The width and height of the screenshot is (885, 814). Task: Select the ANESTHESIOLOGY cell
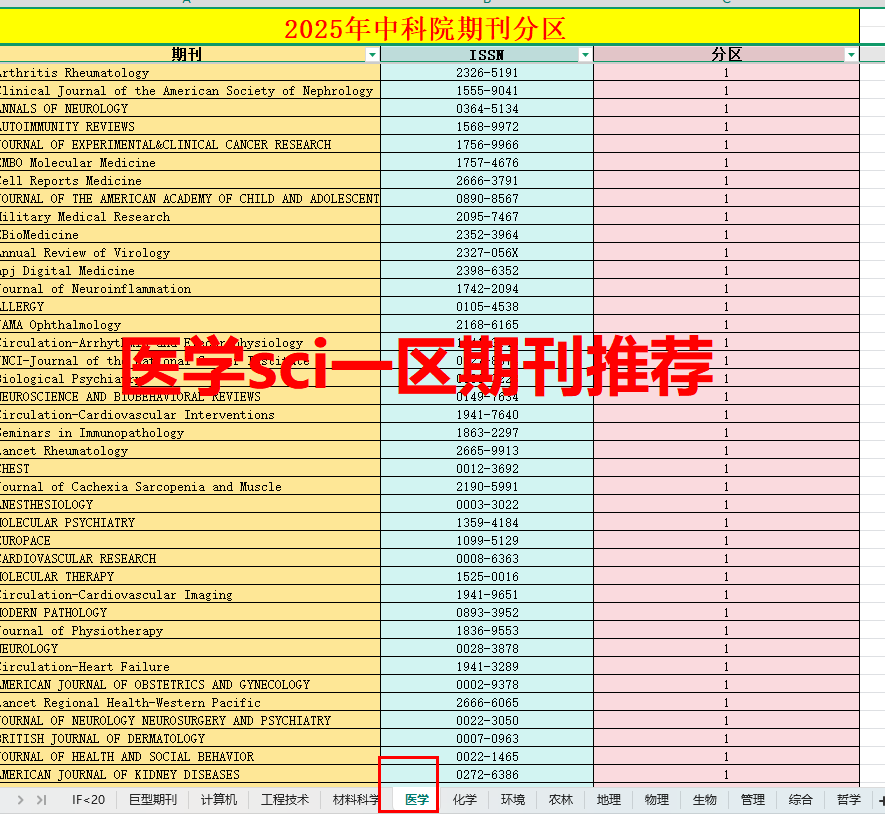pyautogui.click(x=190, y=505)
